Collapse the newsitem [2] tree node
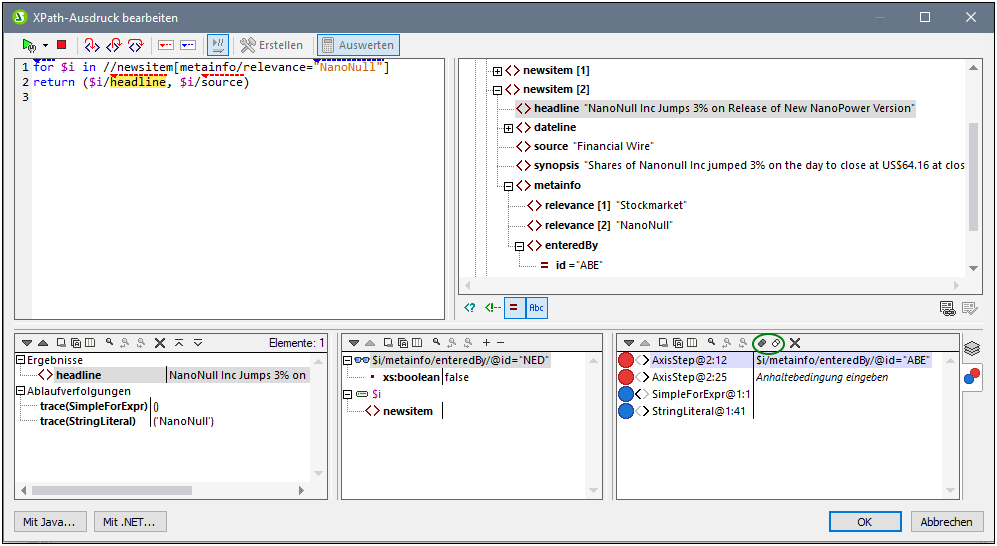 coord(498,90)
